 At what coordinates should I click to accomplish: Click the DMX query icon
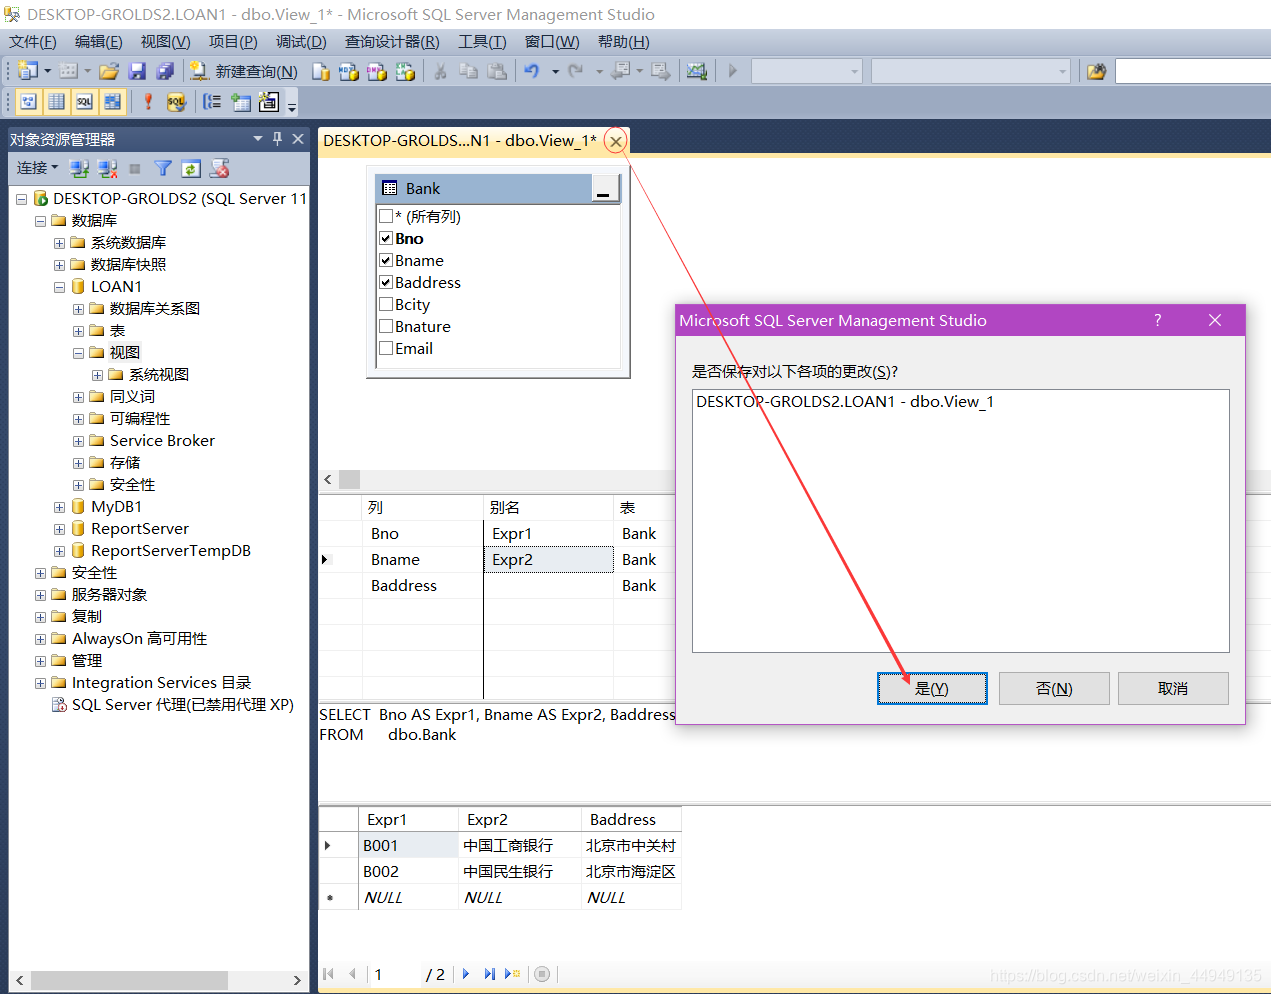click(377, 71)
